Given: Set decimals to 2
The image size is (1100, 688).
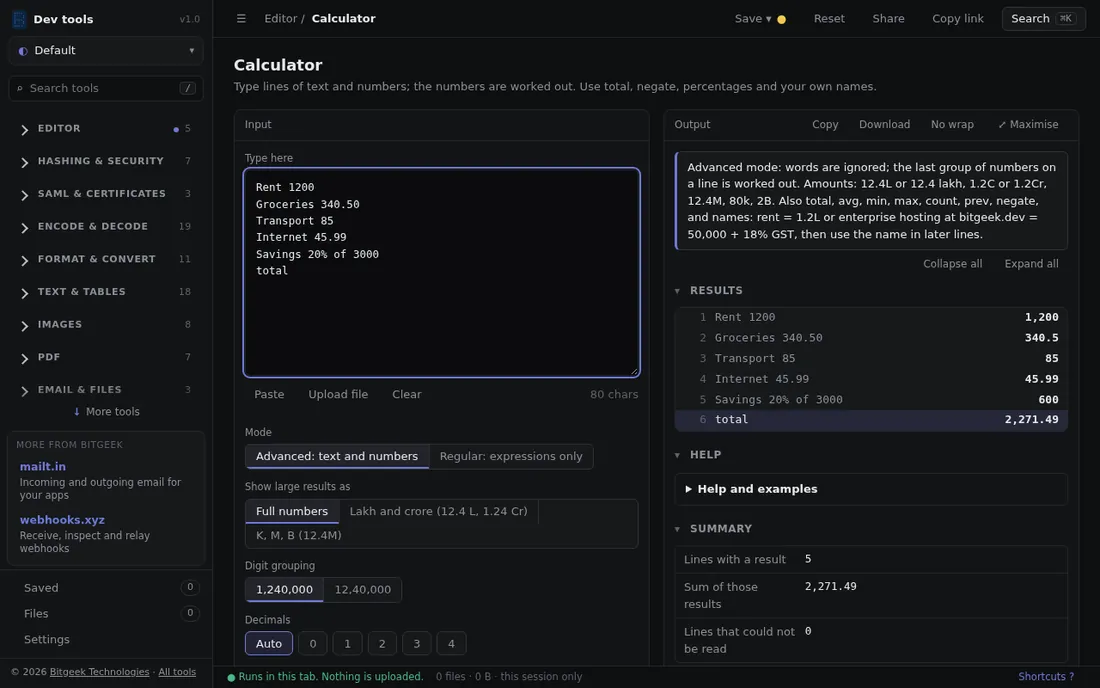Looking at the screenshot, I should 382,644.
